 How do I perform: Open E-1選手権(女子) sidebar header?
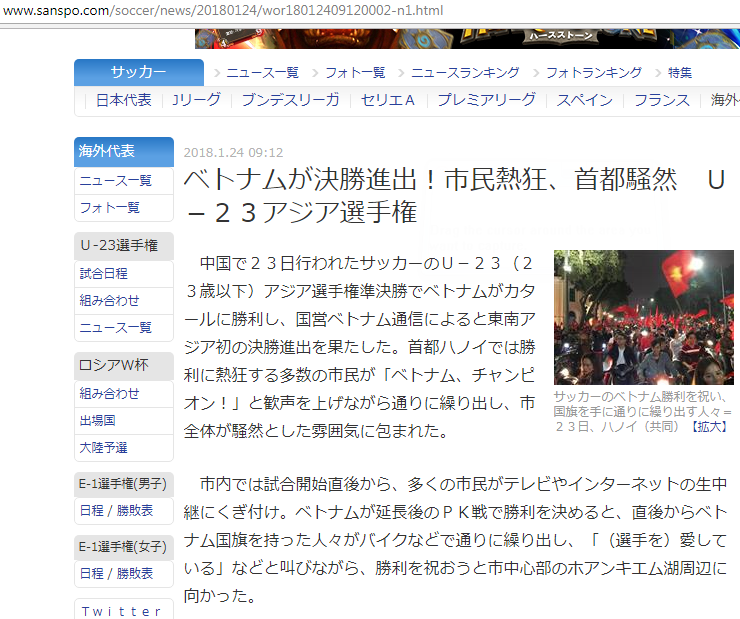(124, 547)
